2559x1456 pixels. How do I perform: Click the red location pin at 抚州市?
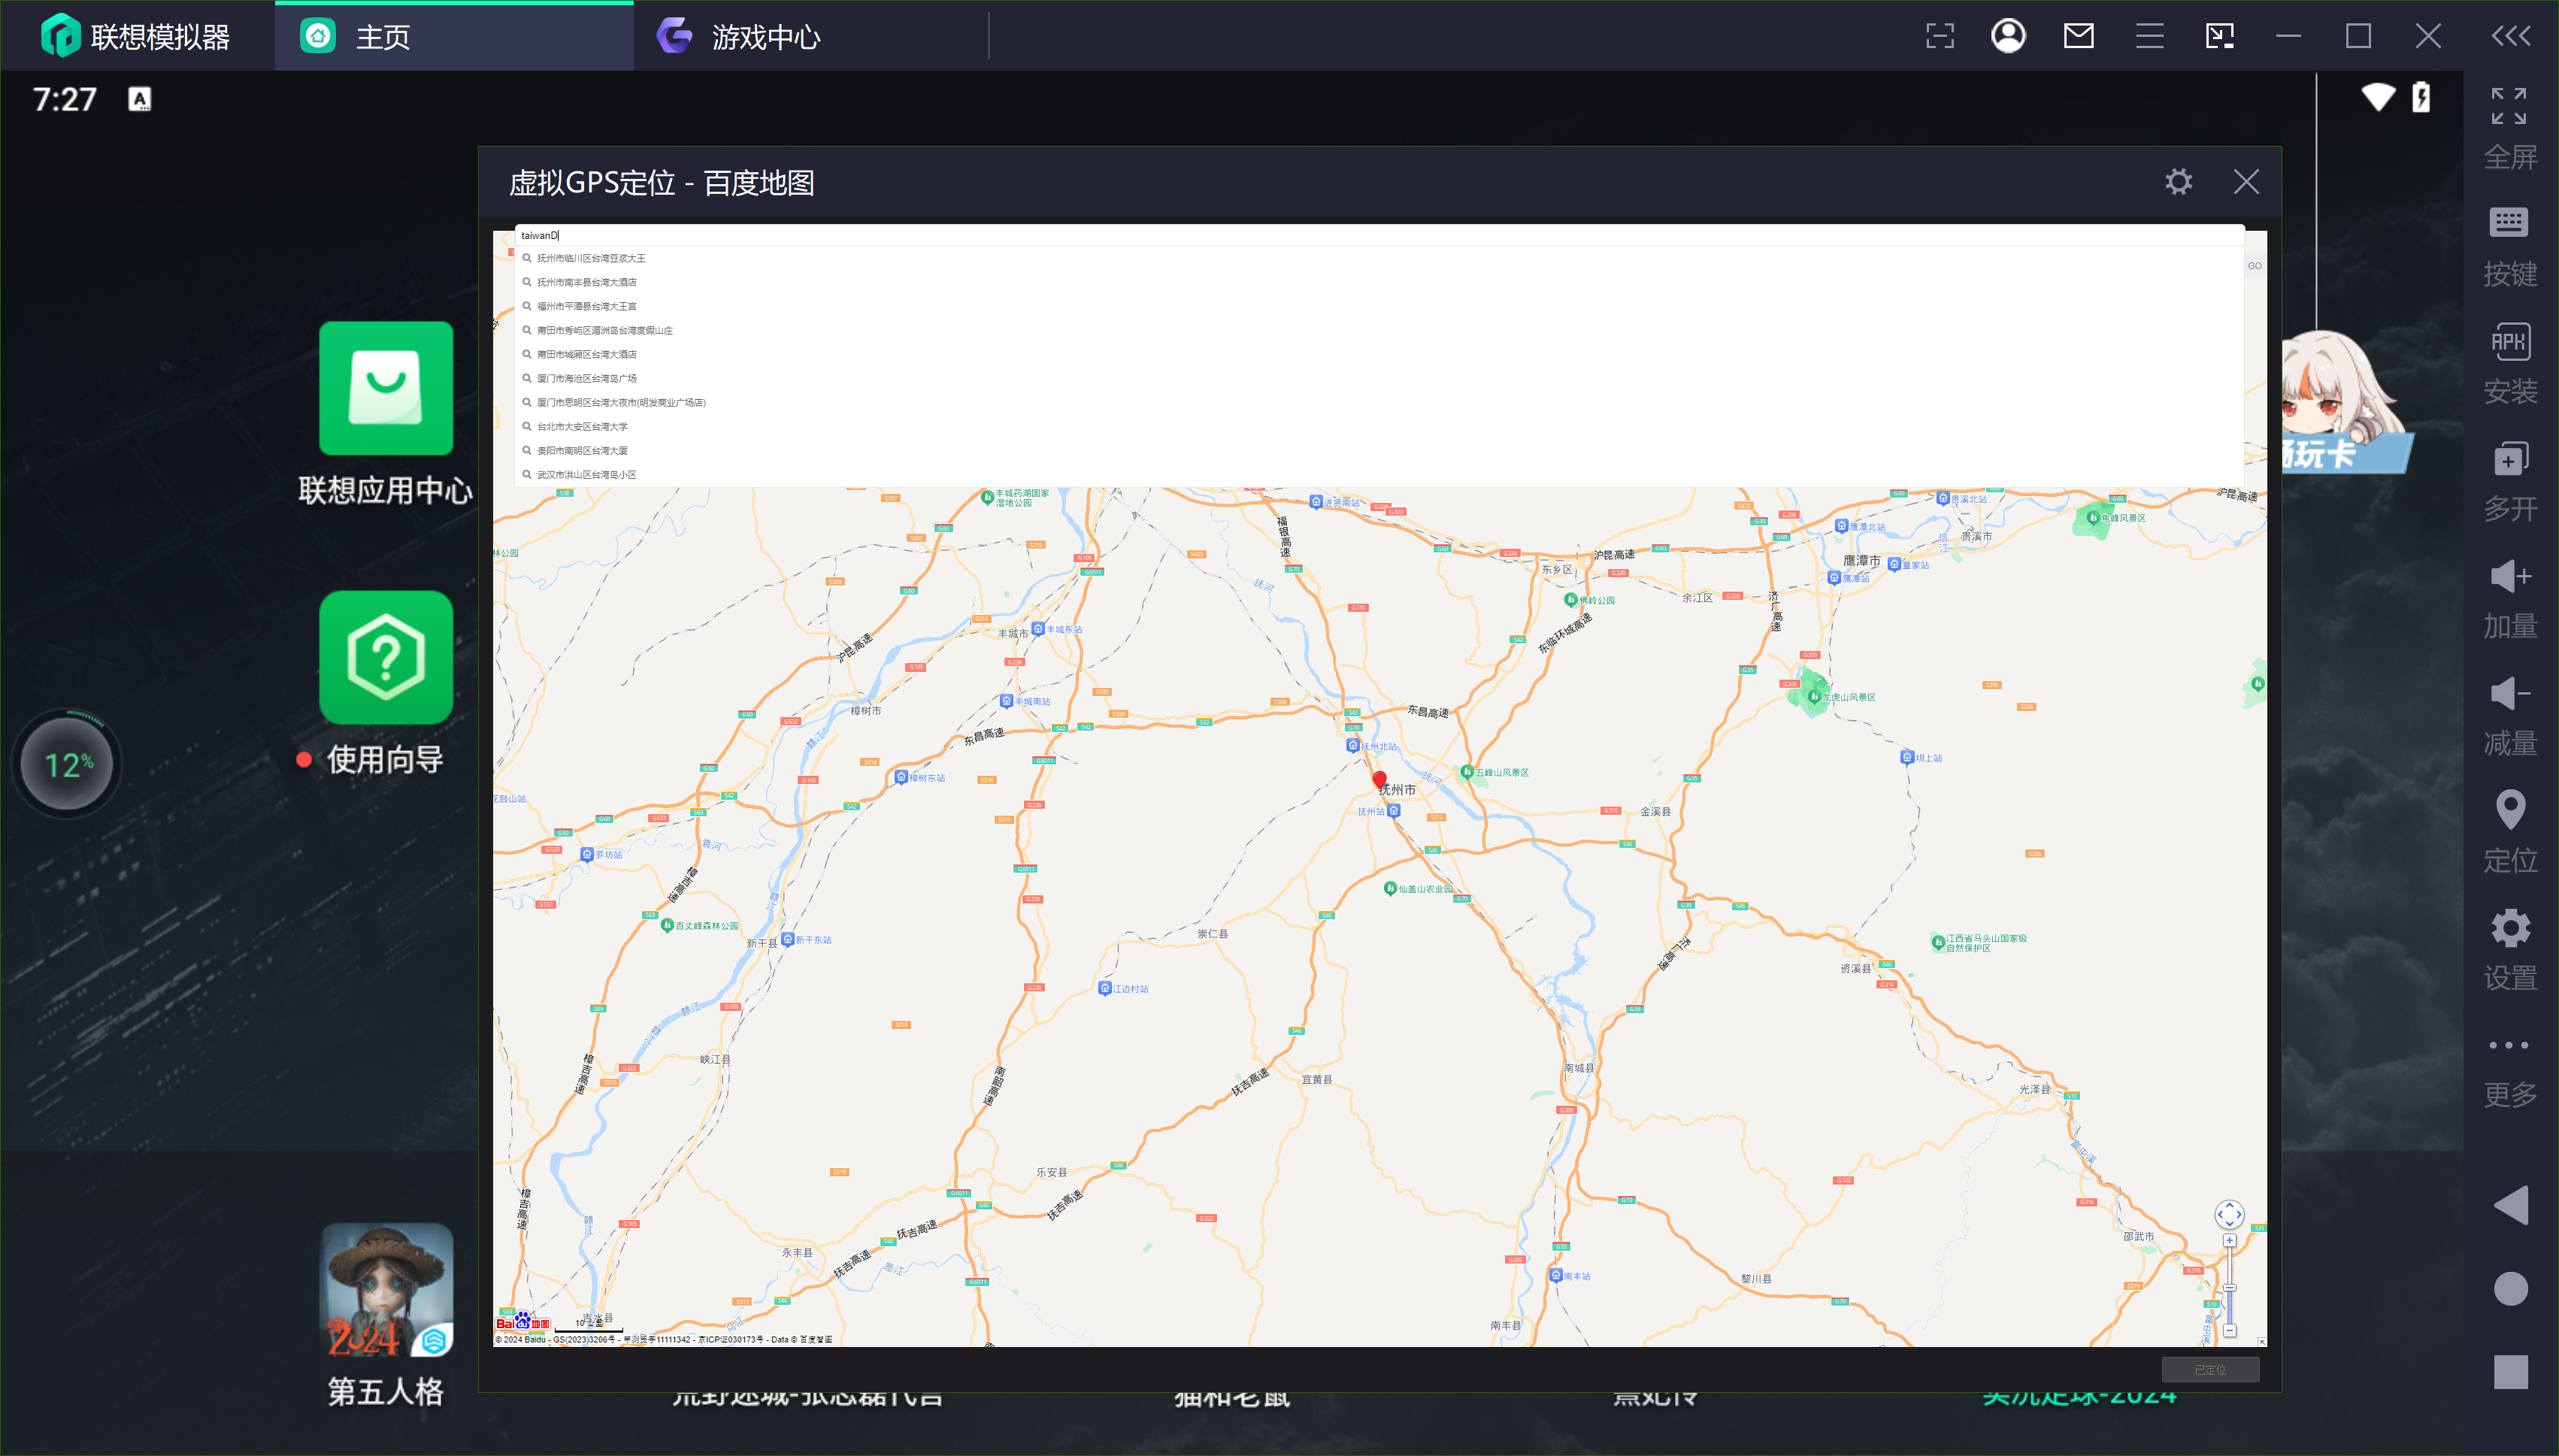(x=1379, y=780)
